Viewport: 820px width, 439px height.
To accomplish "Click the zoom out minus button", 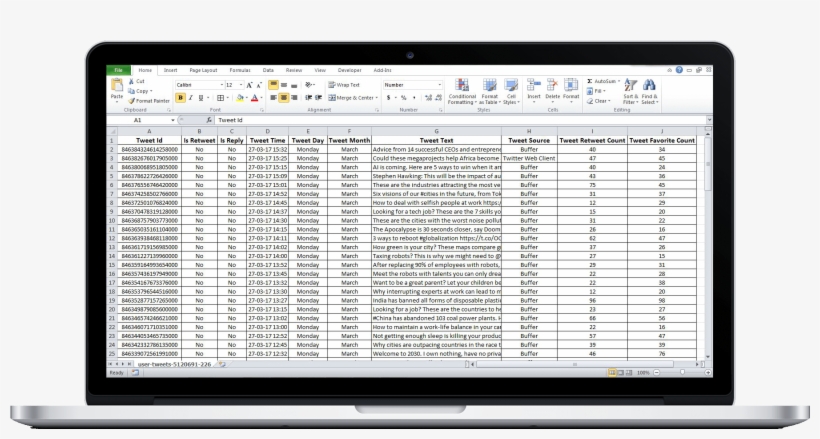I will 657,373.
